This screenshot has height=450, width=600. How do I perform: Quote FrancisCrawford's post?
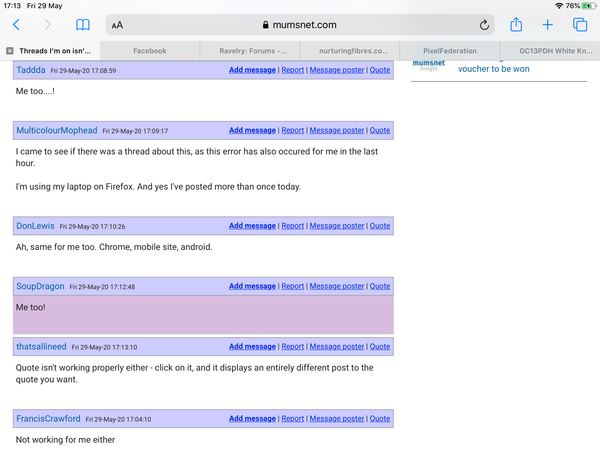coord(380,419)
